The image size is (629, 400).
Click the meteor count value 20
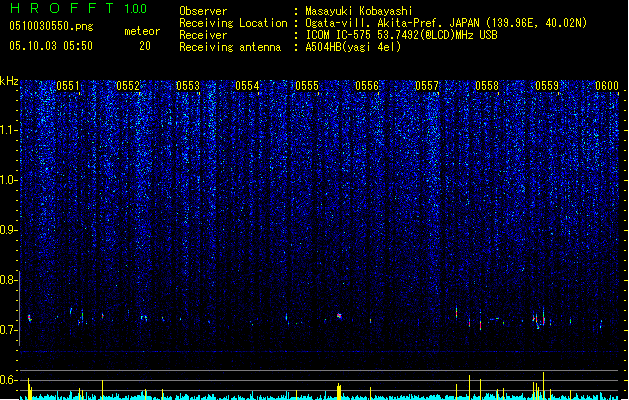tap(145, 46)
